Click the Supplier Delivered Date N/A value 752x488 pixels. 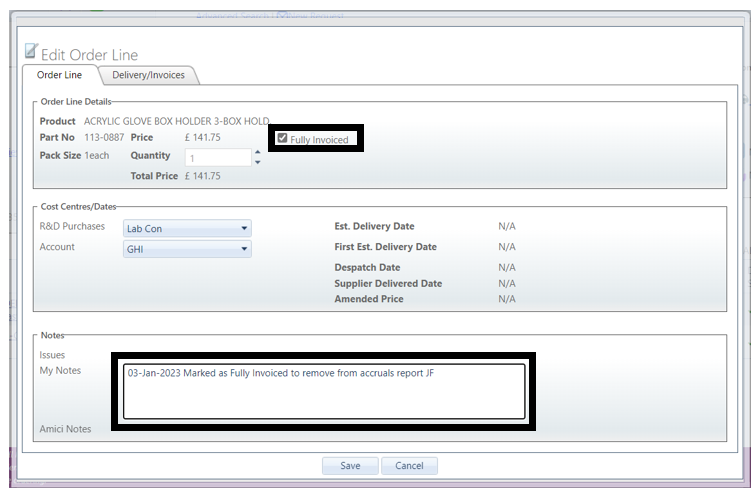(x=507, y=283)
